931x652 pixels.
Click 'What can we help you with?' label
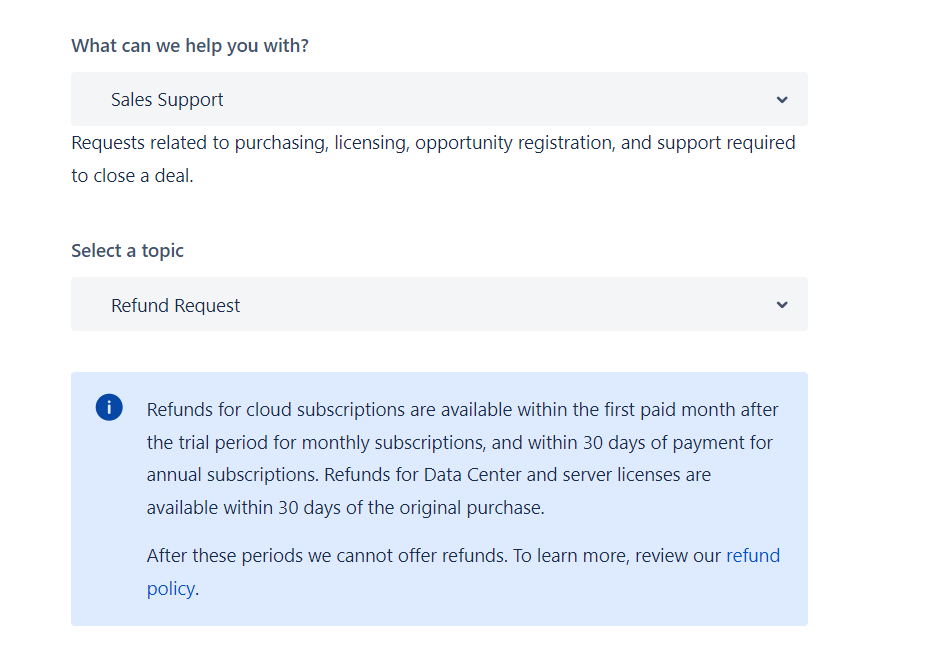point(190,46)
